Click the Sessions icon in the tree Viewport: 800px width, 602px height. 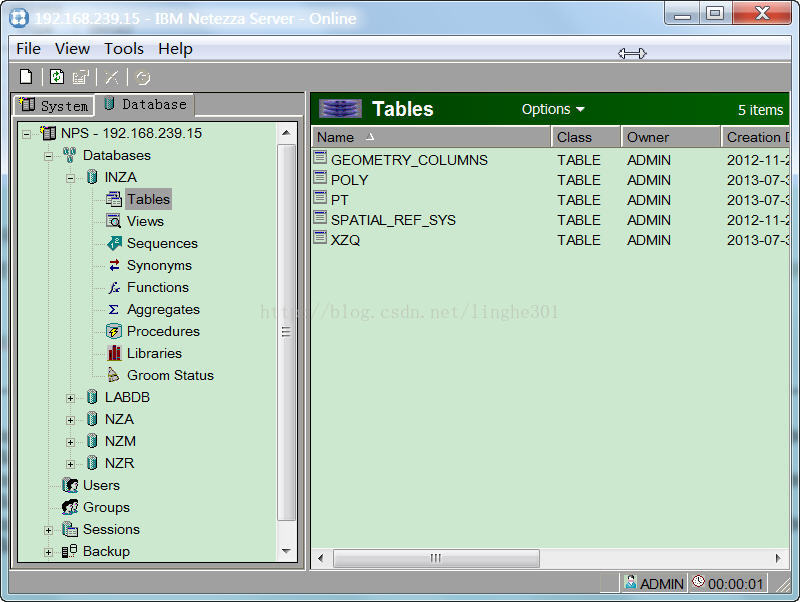coord(70,529)
